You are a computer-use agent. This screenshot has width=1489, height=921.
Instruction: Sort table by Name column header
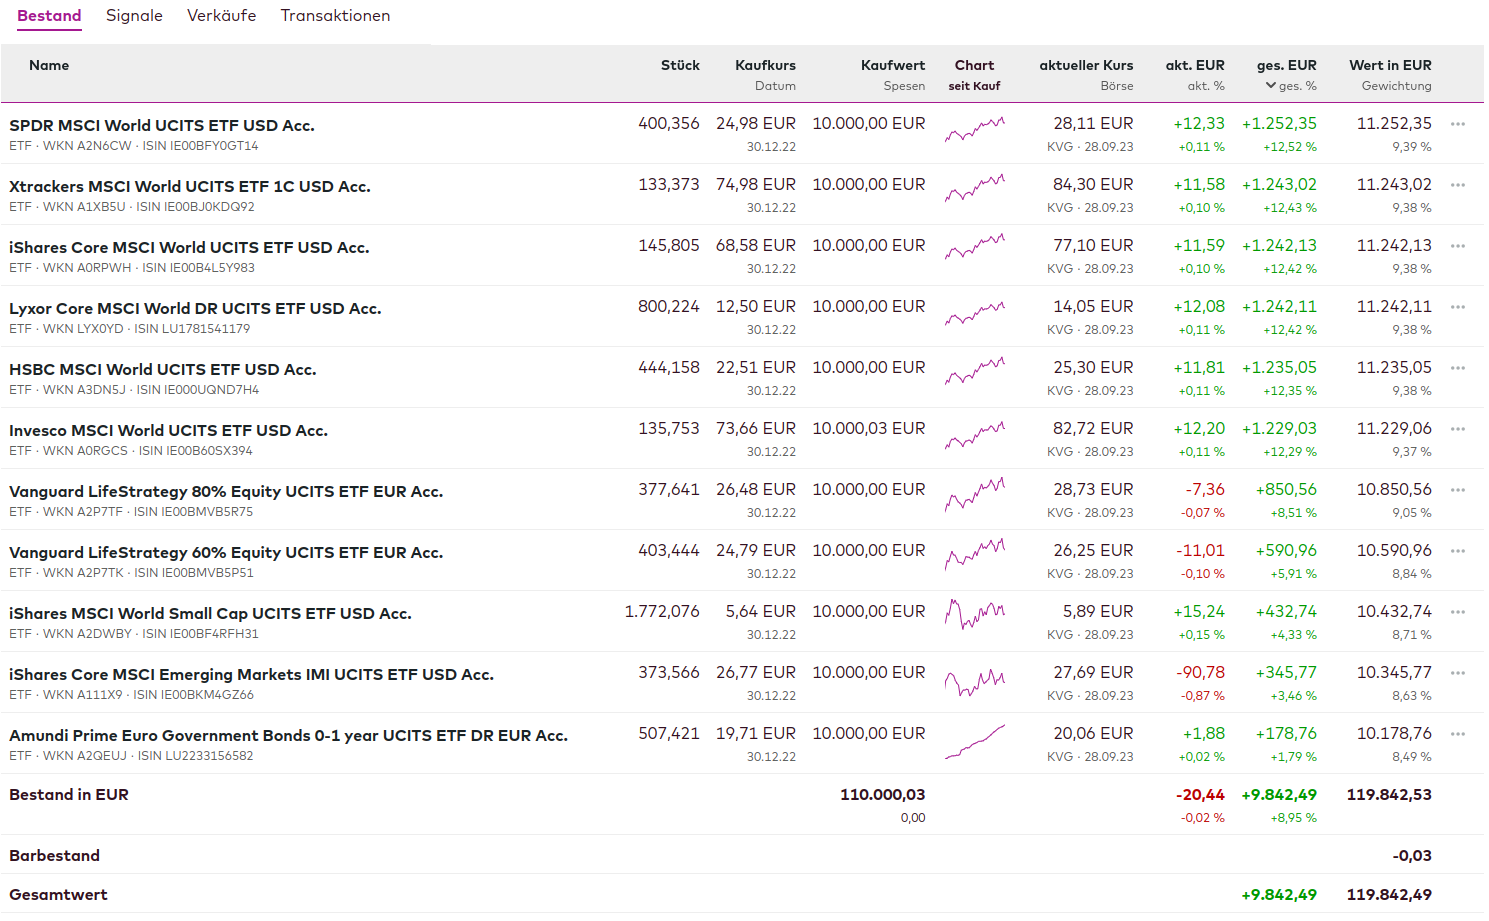[x=49, y=66]
